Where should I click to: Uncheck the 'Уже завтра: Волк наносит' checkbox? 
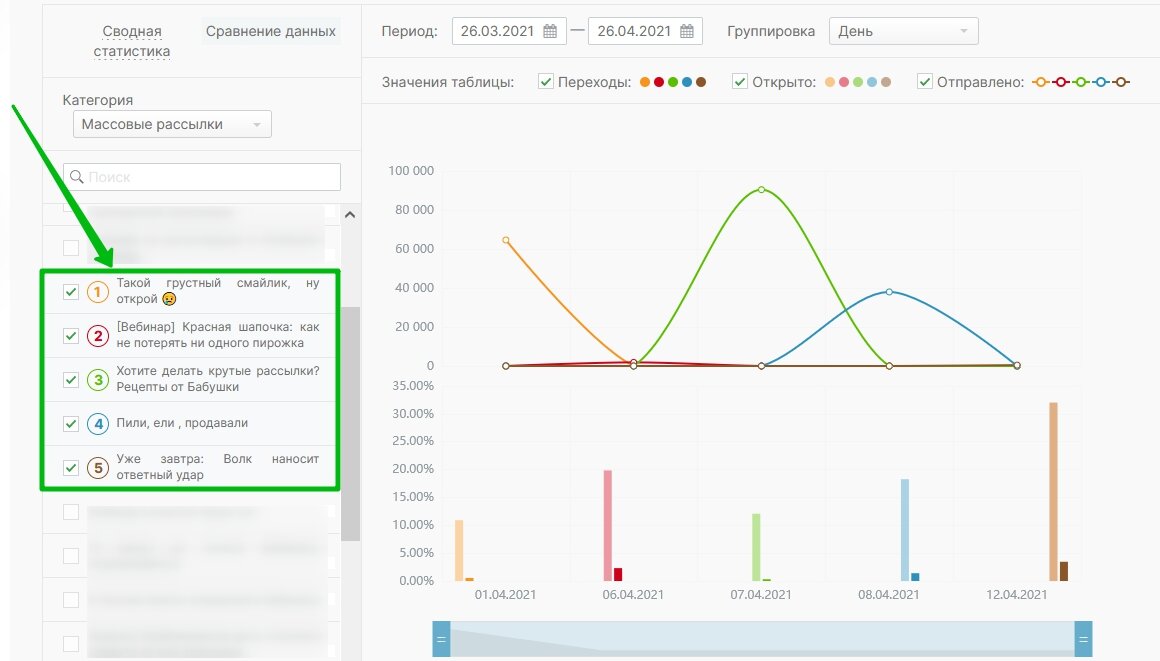tap(71, 468)
